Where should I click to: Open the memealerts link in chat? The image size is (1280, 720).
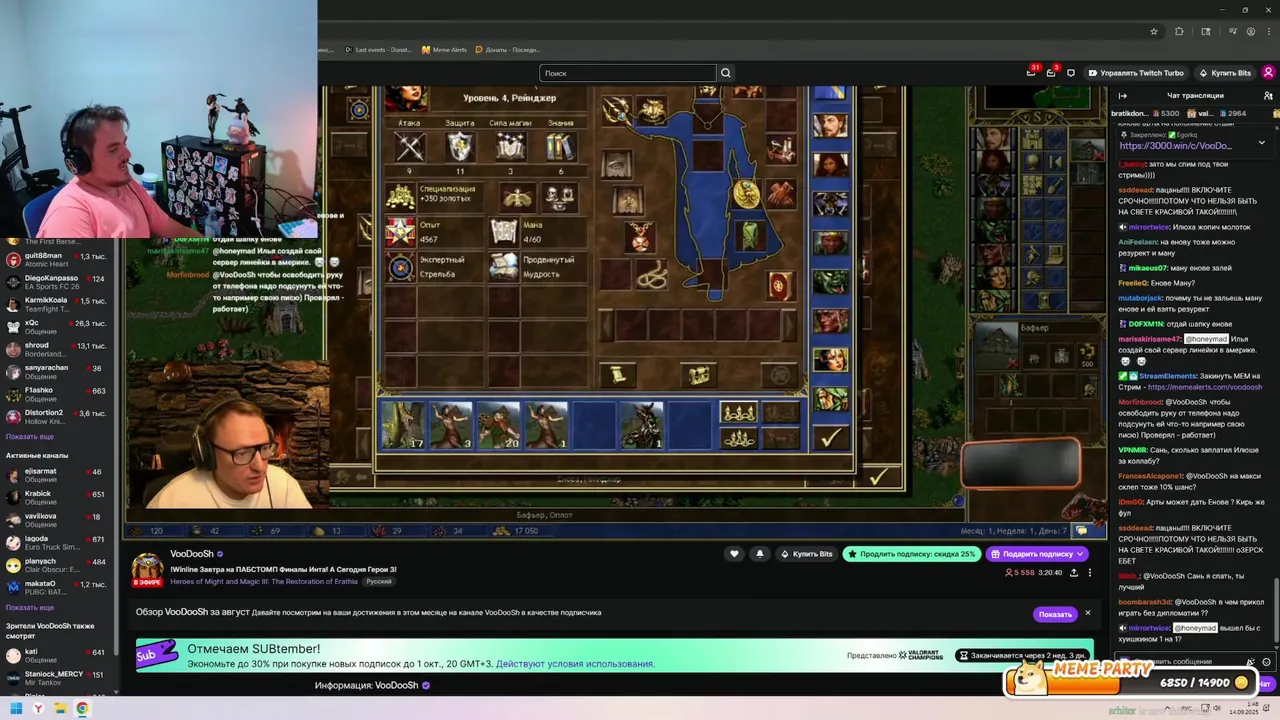tap(1205, 387)
